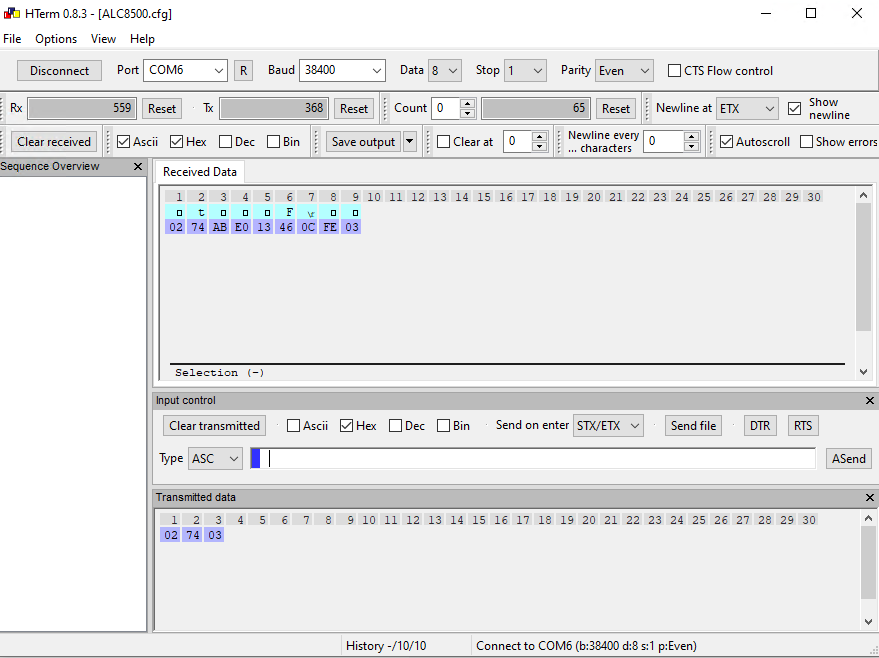Open the Help menu
879x658 pixels.
142,39
